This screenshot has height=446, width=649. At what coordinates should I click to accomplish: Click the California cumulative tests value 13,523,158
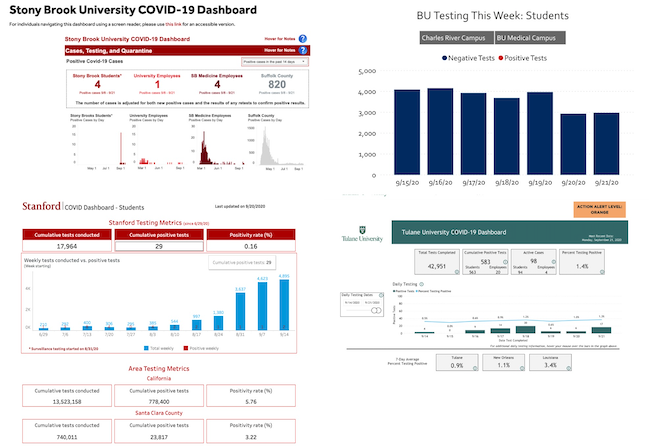tap(67, 402)
